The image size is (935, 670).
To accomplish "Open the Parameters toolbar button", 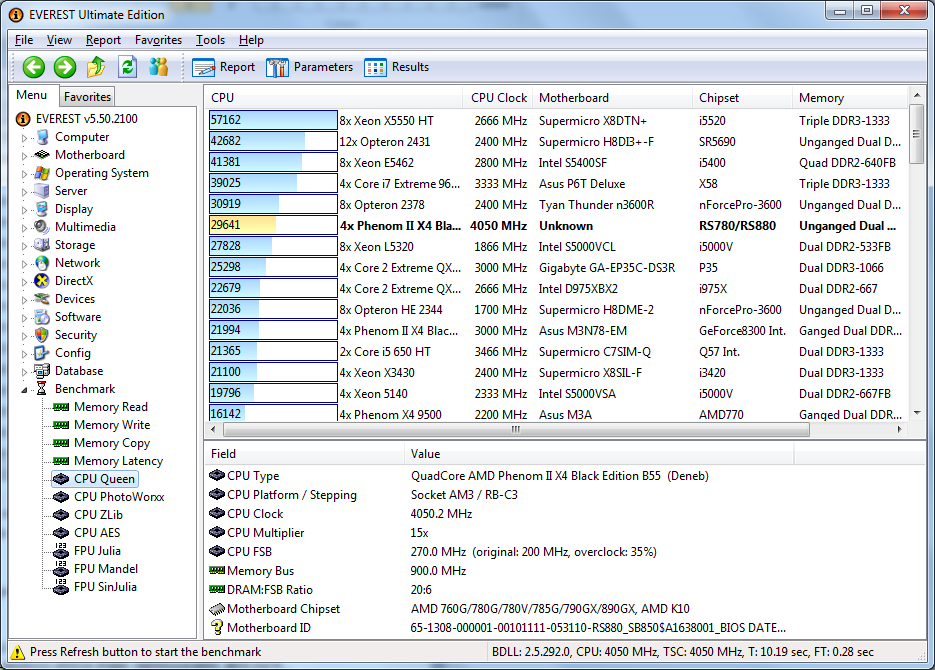I will click(310, 67).
